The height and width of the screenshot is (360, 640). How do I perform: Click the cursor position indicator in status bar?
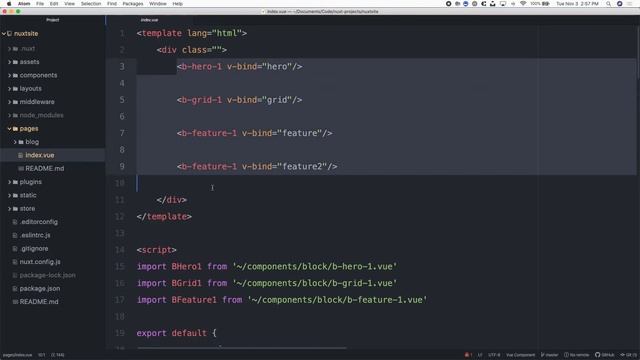point(42,355)
